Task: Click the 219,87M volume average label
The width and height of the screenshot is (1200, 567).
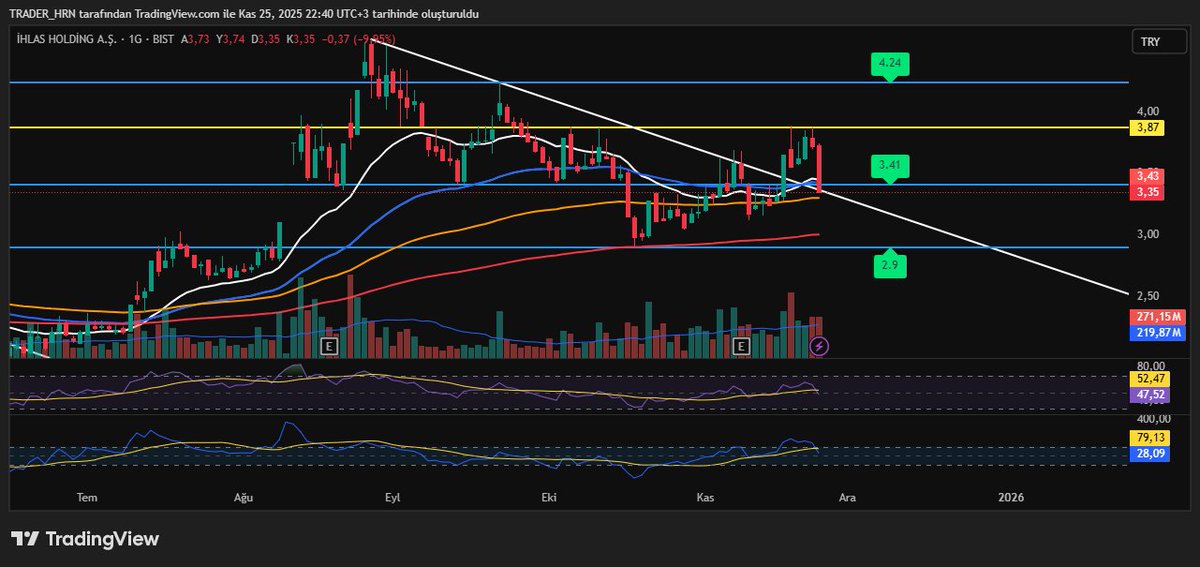Action: click(x=1158, y=333)
